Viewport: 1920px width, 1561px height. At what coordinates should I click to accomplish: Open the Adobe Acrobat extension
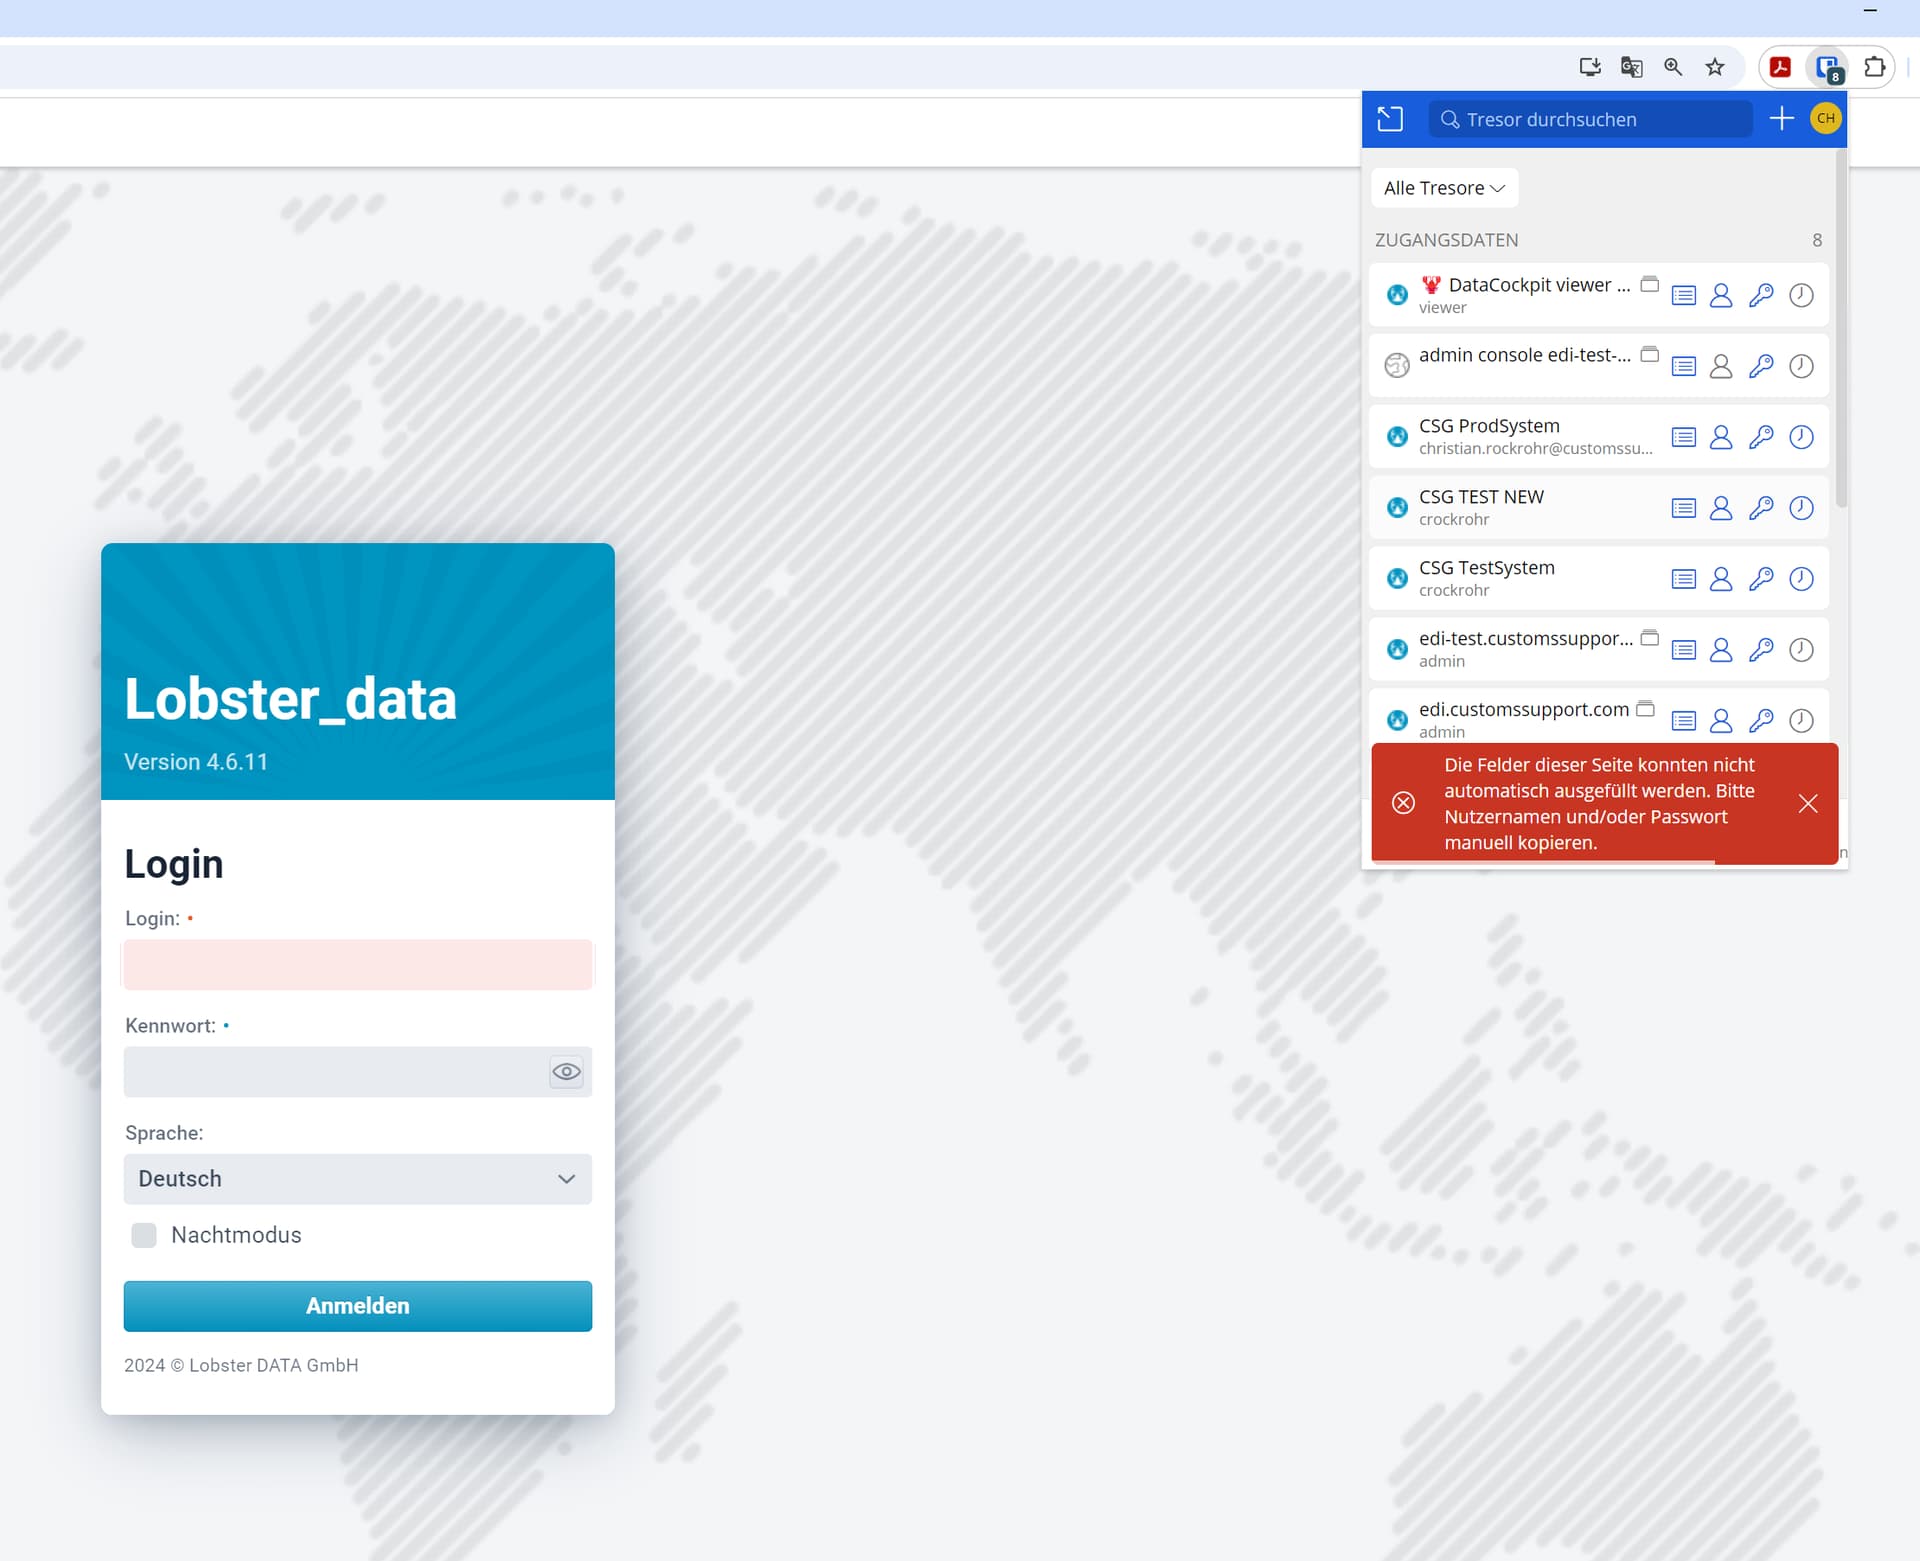click(1780, 68)
